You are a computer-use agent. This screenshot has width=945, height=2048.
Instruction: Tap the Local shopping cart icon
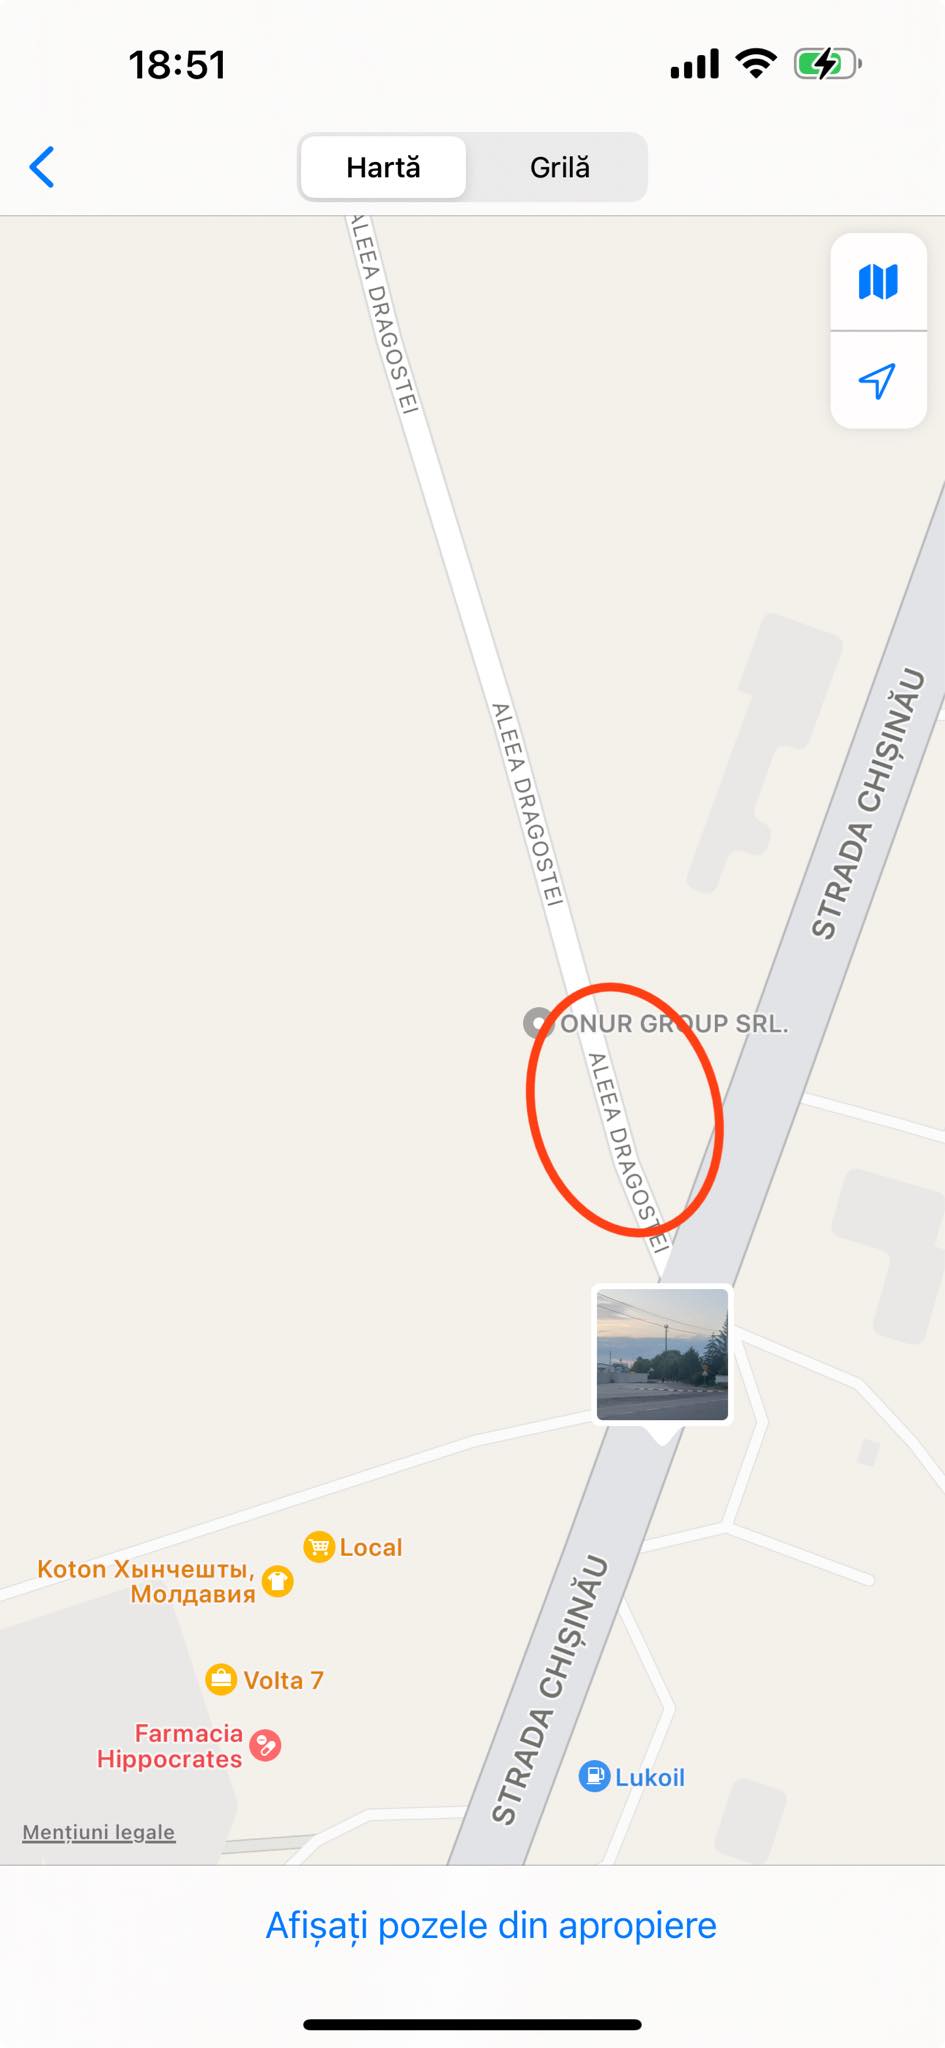click(x=318, y=1547)
